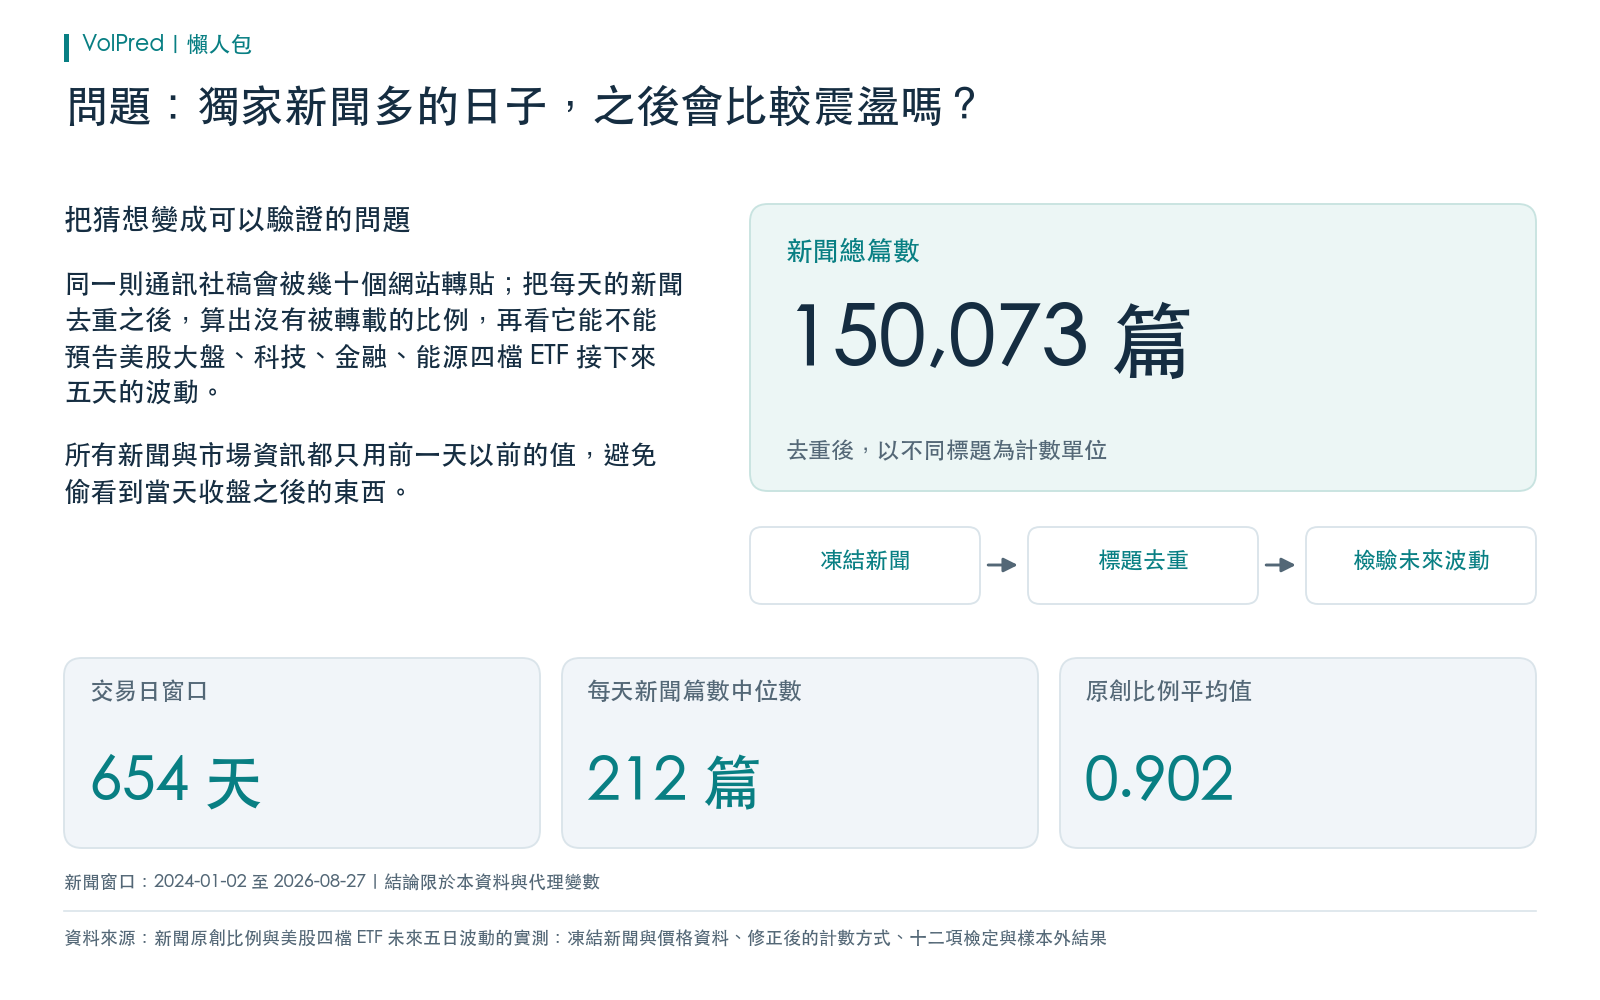
Task: Click the 交易日窗口 card label
Action: coord(150,691)
